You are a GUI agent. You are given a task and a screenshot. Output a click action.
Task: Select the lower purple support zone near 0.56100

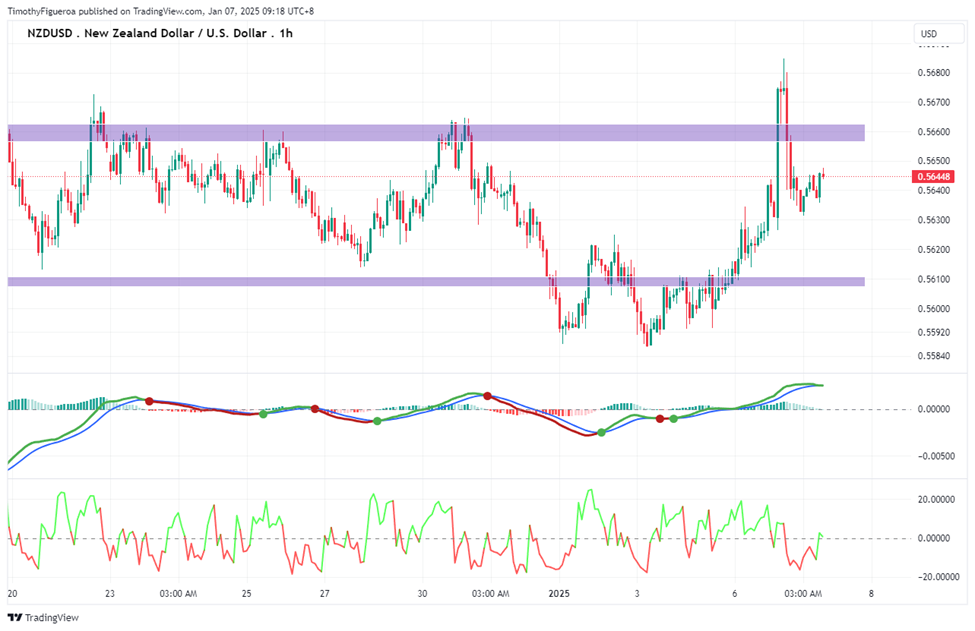pyautogui.click(x=436, y=282)
